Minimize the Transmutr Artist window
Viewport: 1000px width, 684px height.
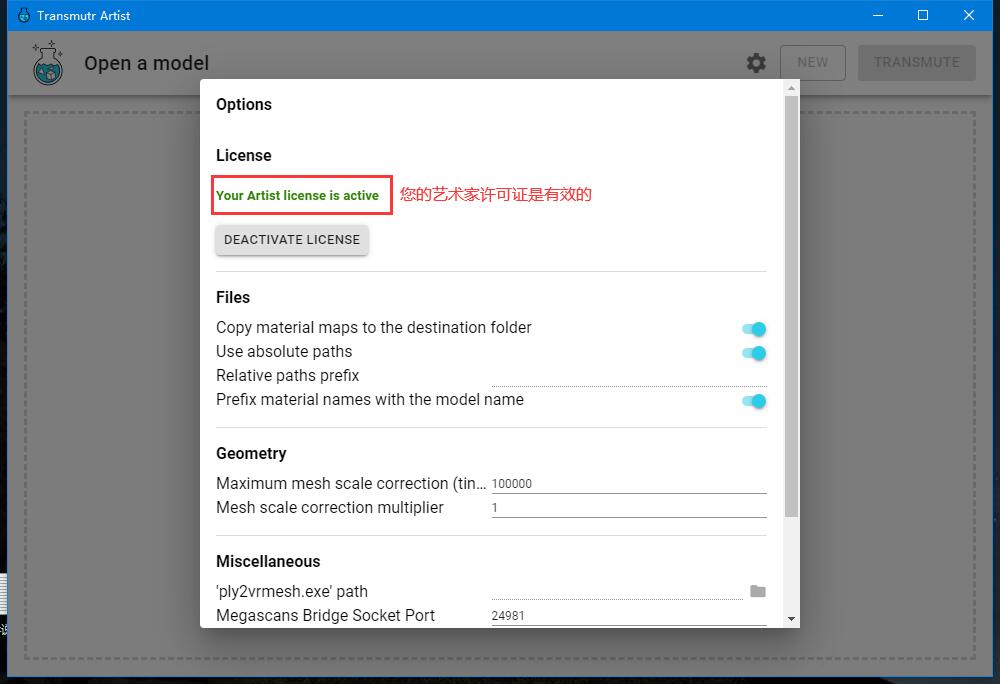click(878, 15)
